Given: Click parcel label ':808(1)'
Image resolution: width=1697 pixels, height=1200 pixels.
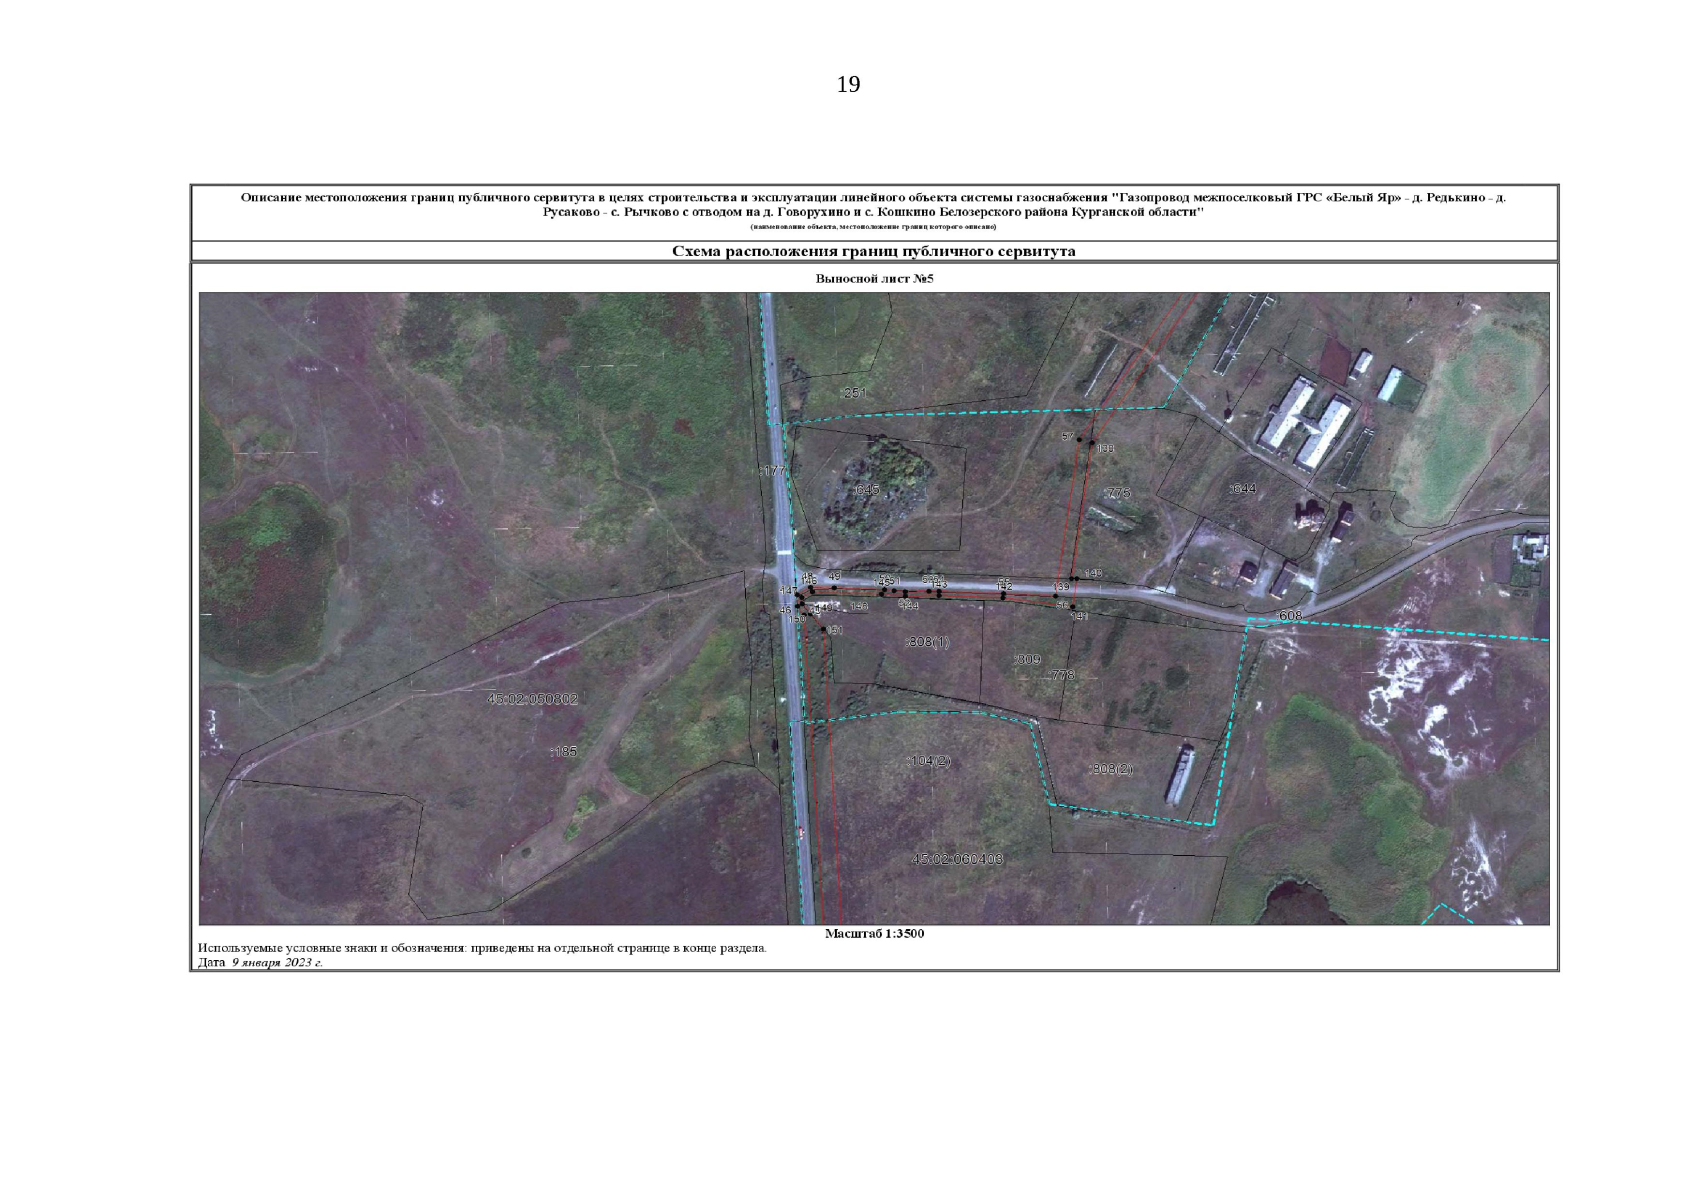Looking at the screenshot, I should (x=927, y=642).
